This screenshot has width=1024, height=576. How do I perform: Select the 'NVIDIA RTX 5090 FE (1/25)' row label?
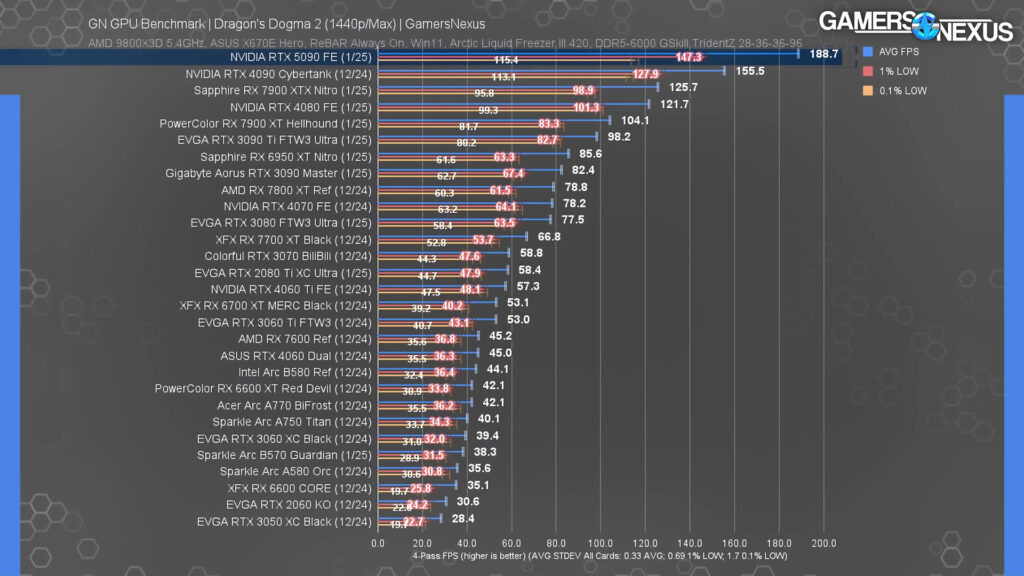click(300, 57)
